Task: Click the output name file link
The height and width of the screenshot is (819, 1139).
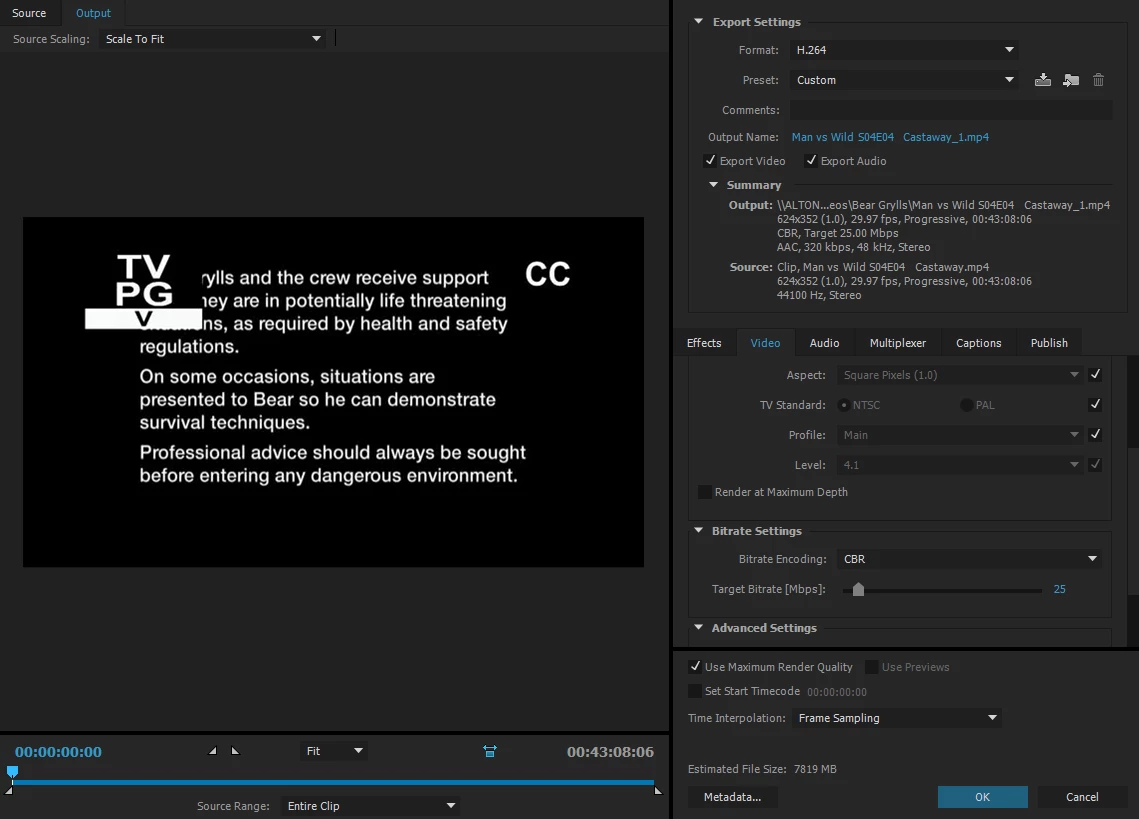Action: (x=890, y=137)
